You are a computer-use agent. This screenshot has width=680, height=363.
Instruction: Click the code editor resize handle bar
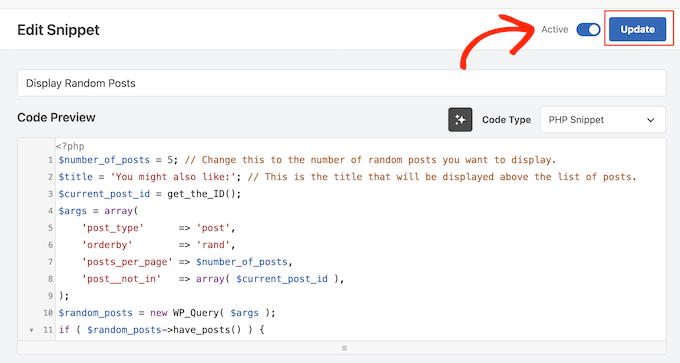[x=341, y=348]
